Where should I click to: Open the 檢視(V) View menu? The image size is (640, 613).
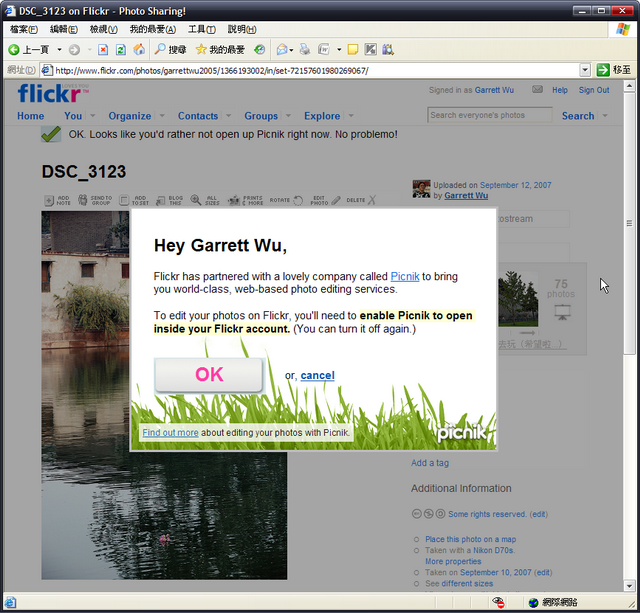(x=104, y=29)
